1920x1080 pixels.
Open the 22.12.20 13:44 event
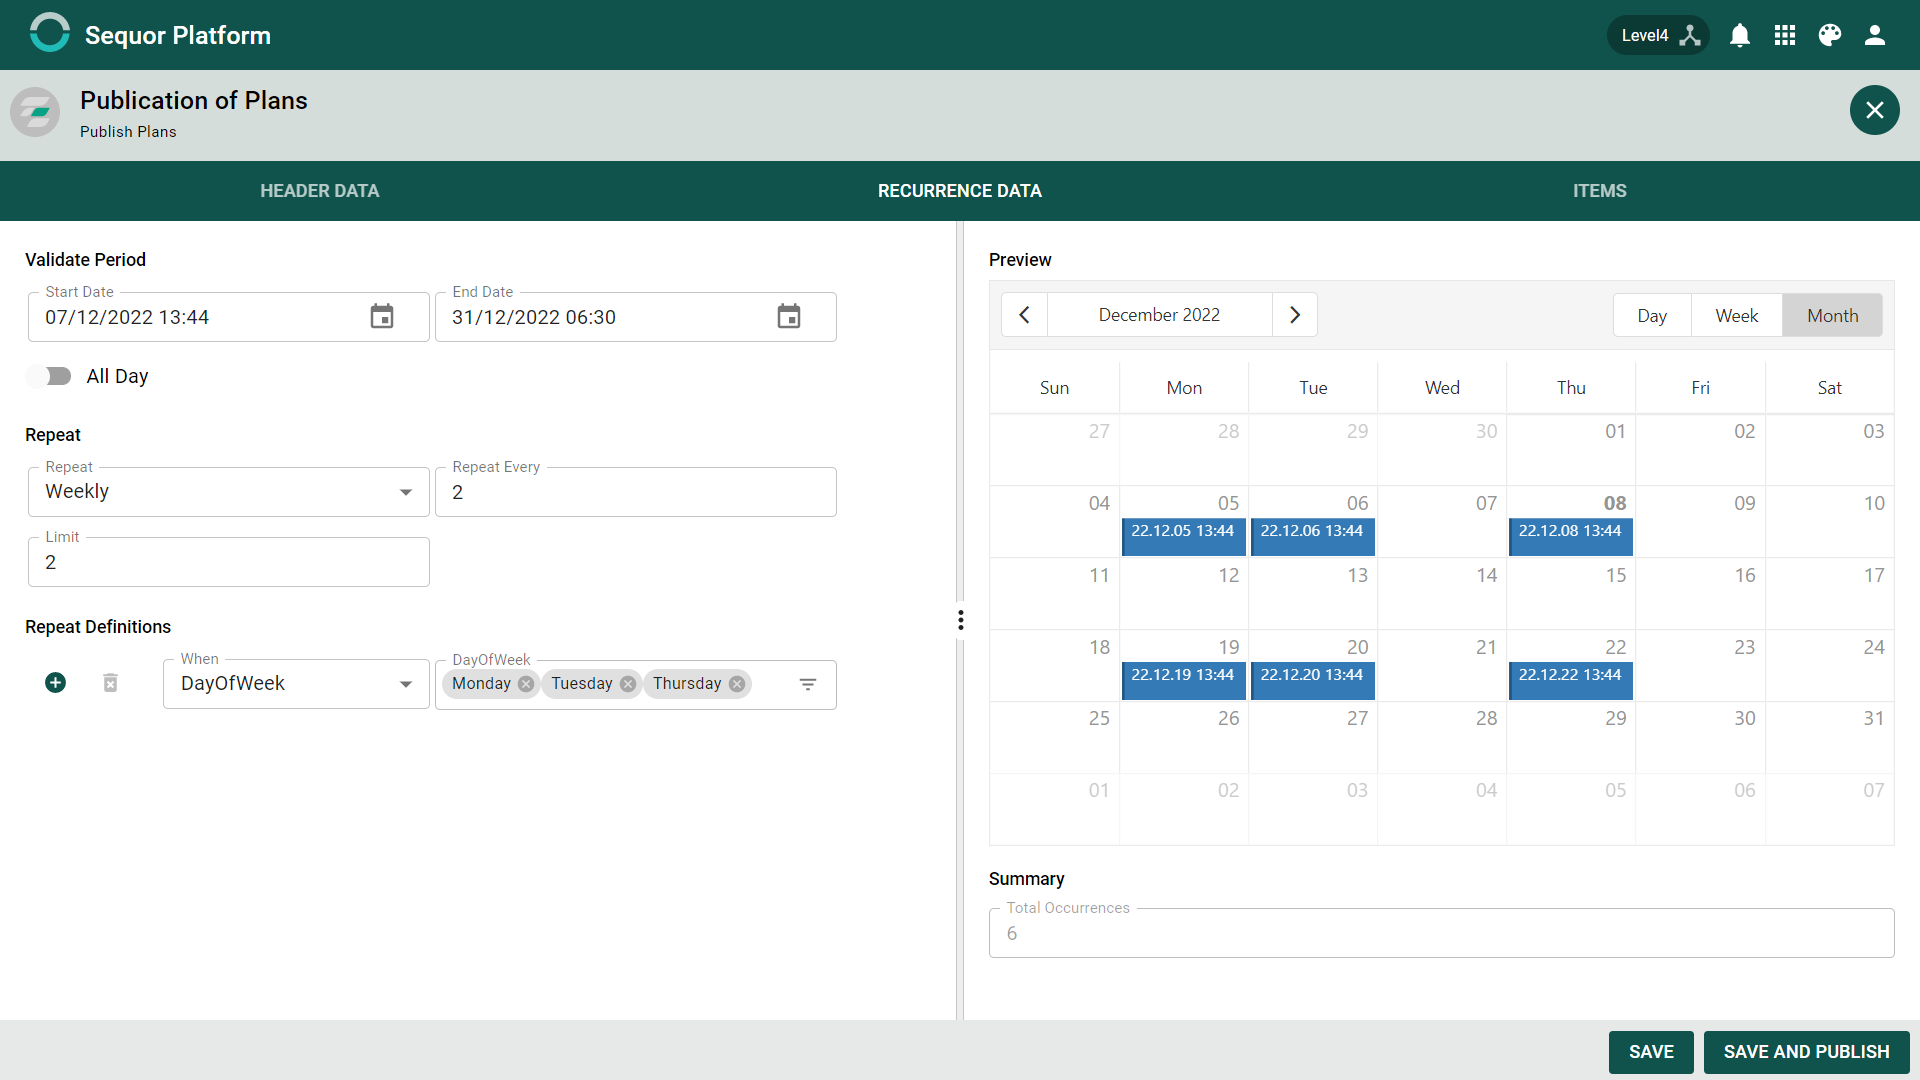(x=1313, y=681)
